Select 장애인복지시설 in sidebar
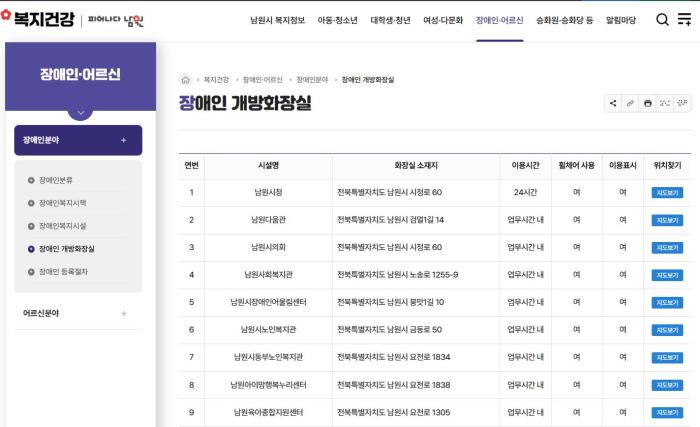This screenshot has width=700, height=427. click(62, 226)
